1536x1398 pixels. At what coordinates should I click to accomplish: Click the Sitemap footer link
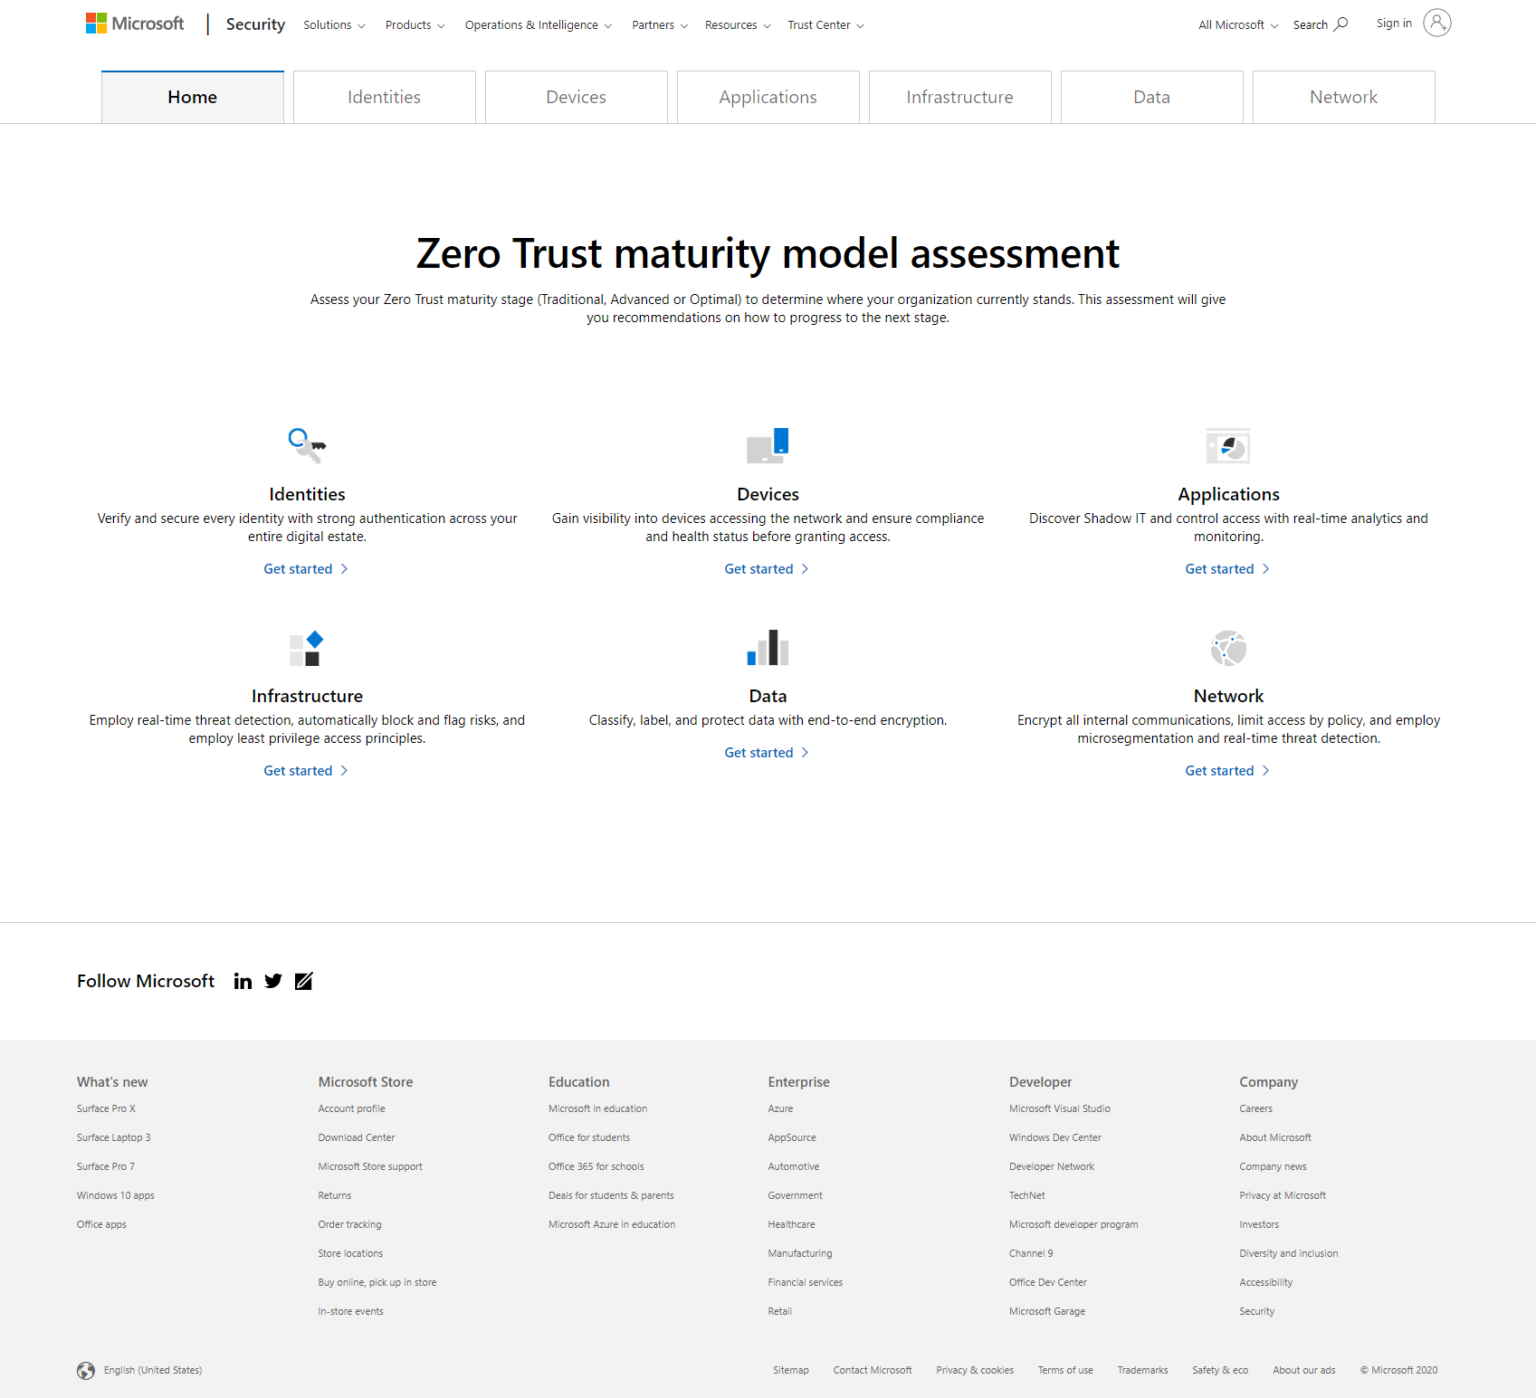pyautogui.click(x=790, y=1370)
